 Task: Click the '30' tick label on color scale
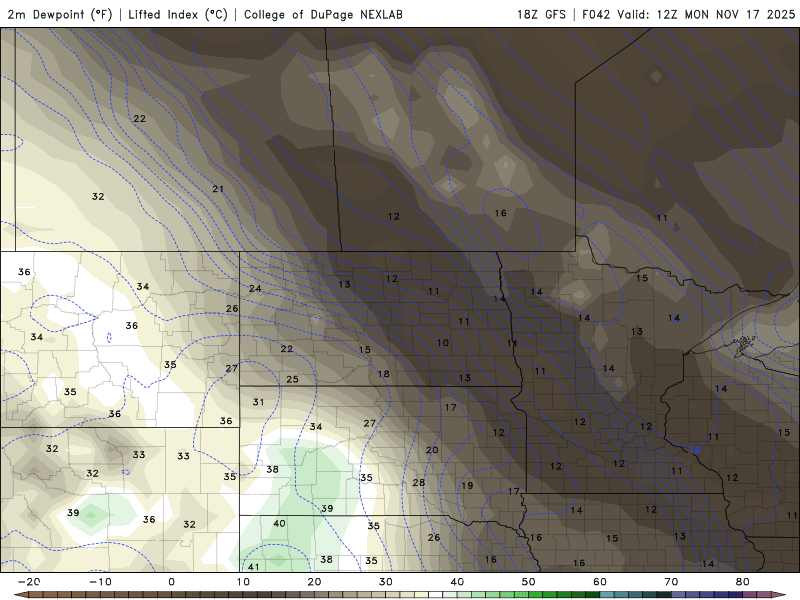pyautogui.click(x=386, y=582)
